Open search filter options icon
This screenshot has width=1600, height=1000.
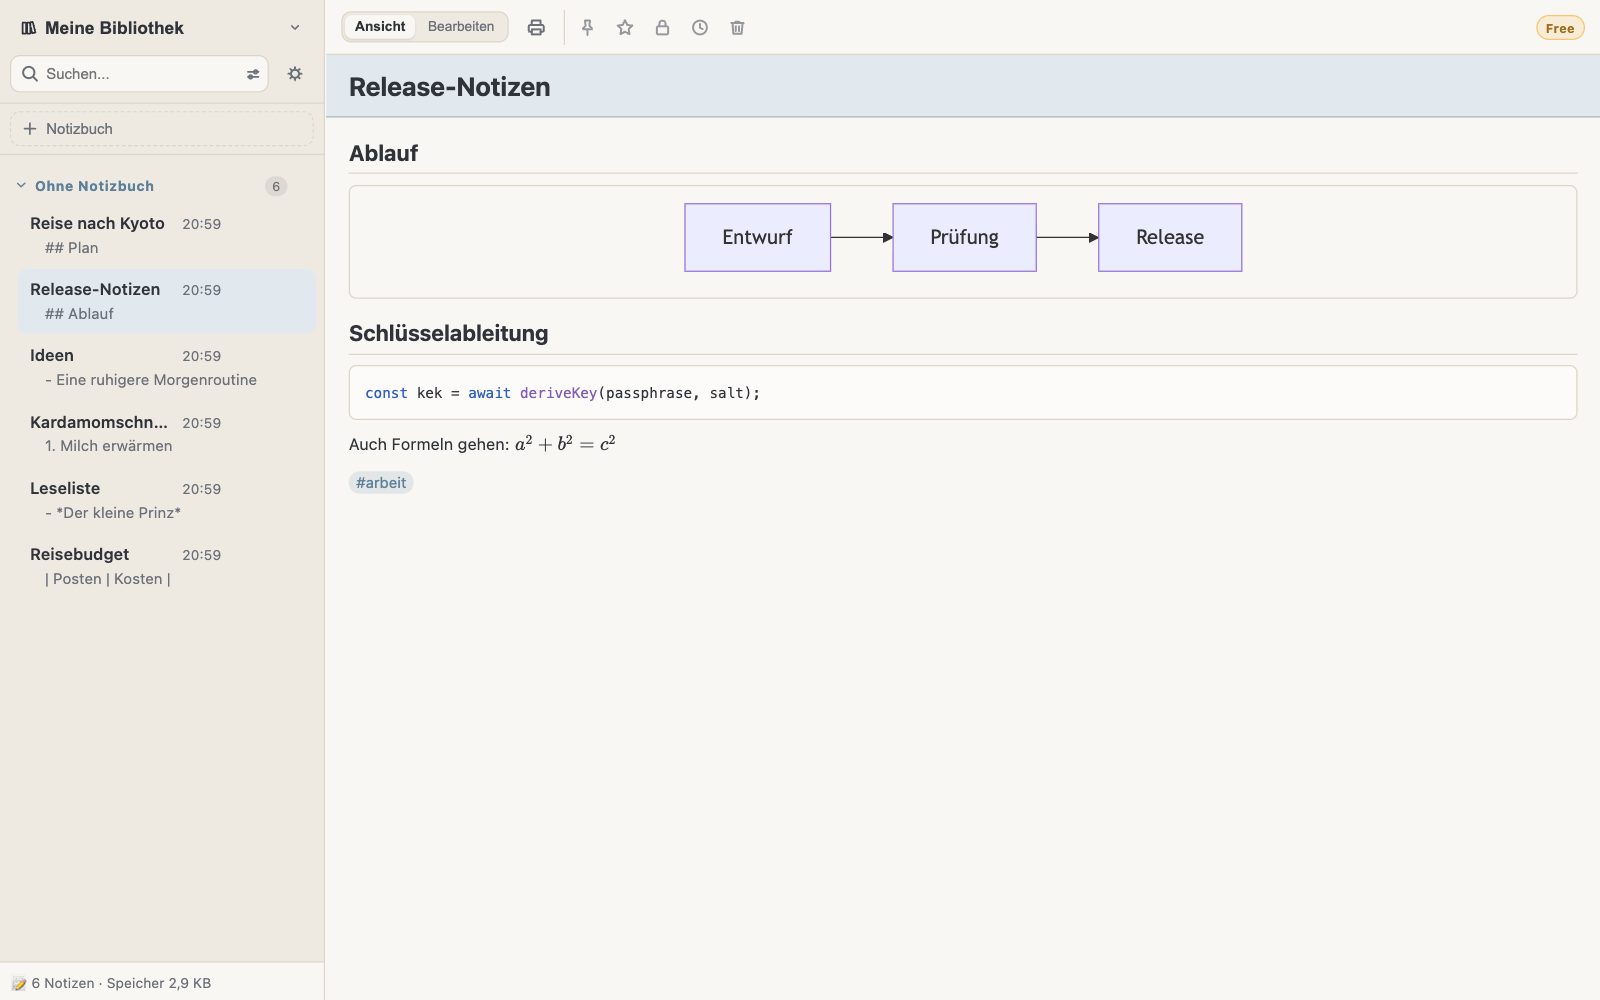253,74
